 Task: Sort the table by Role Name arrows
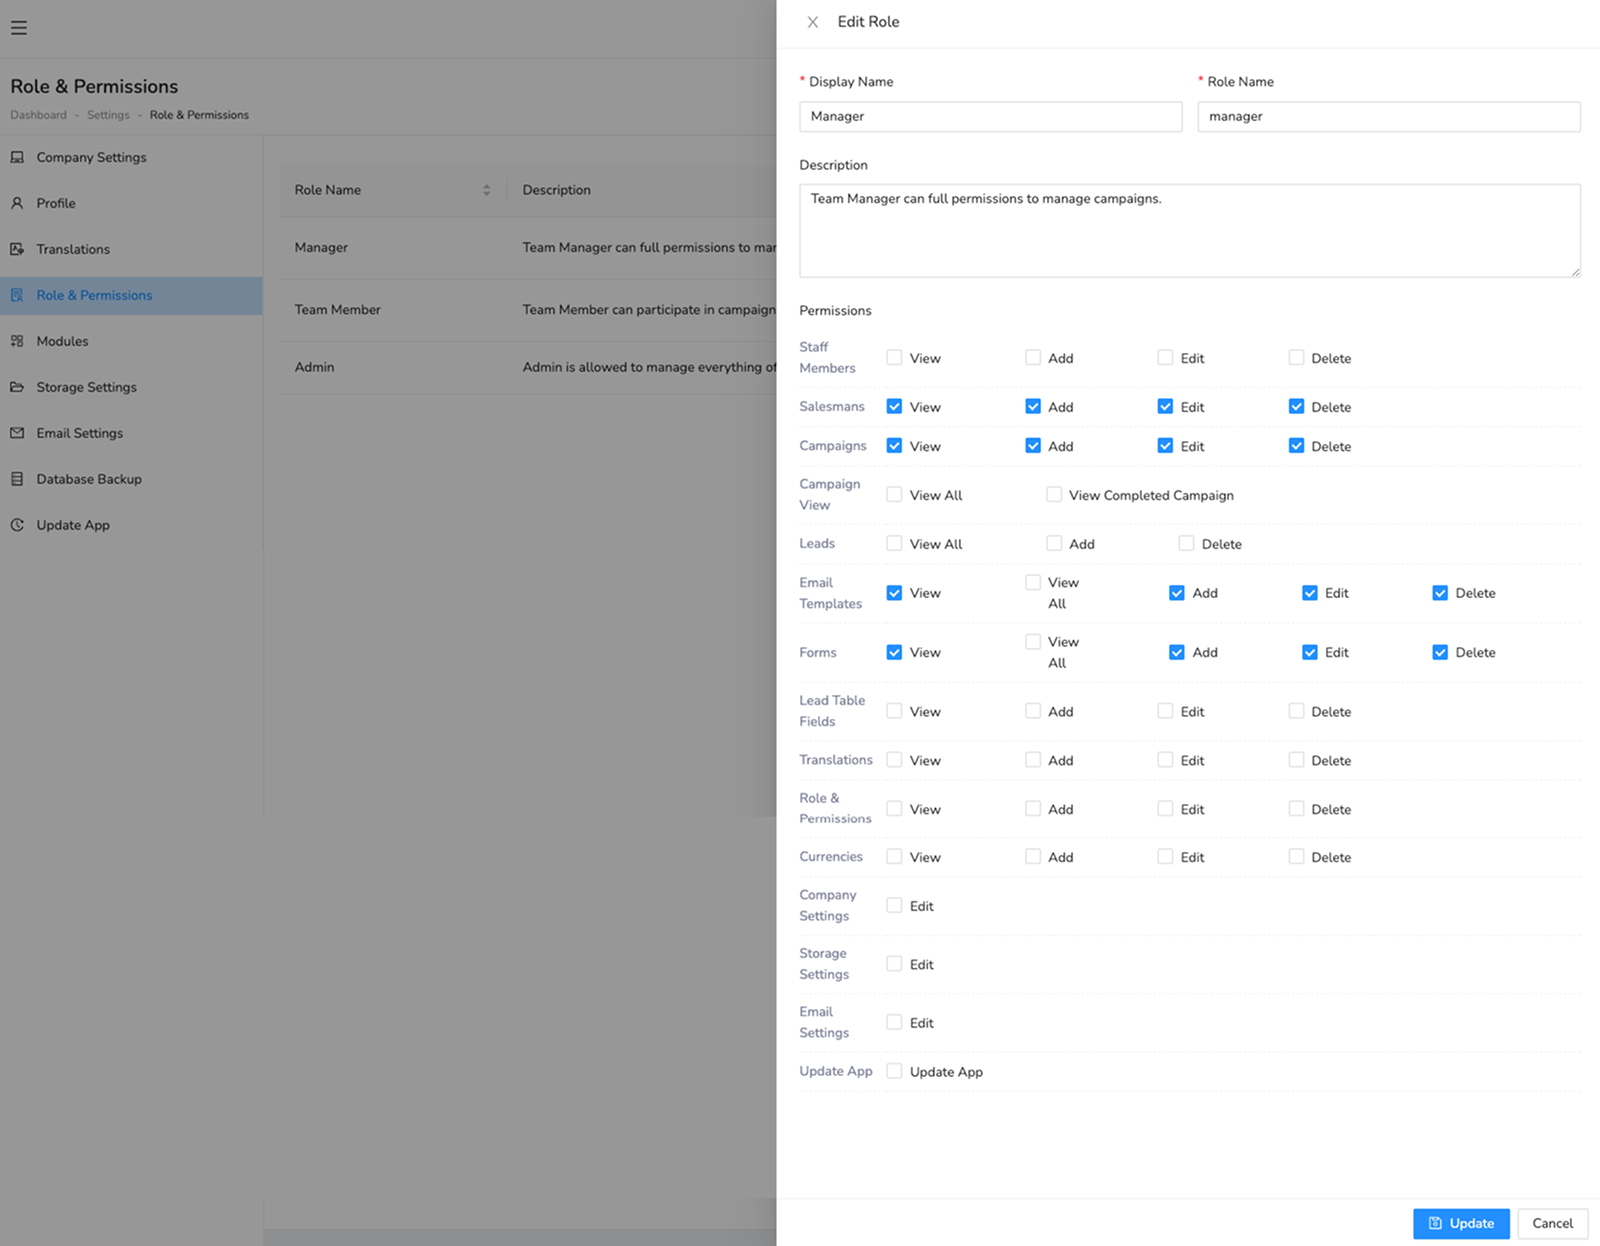[x=487, y=190]
